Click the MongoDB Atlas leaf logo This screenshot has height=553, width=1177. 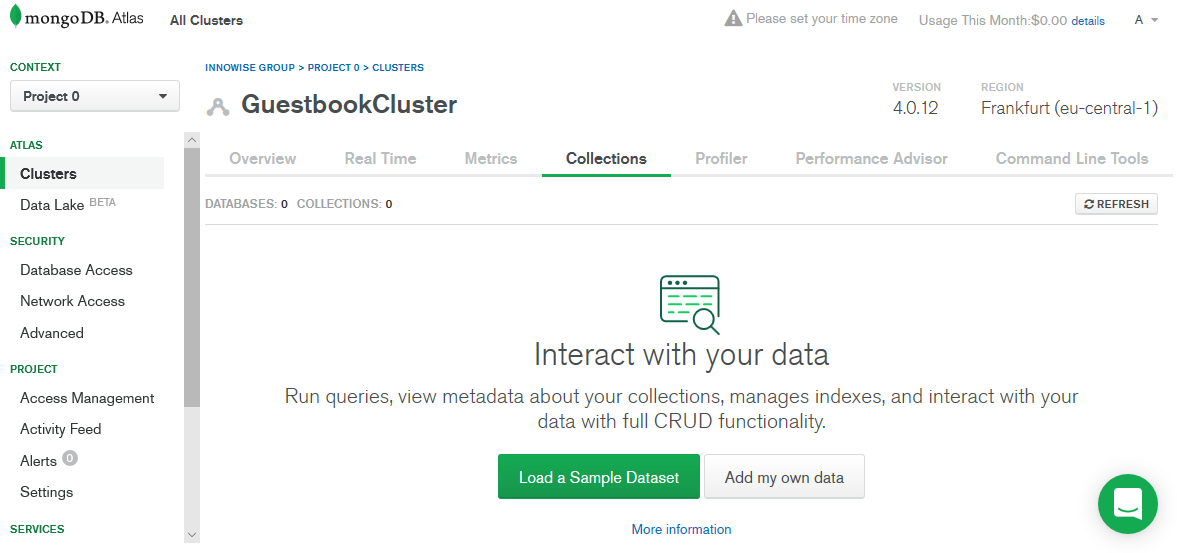[15, 18]
